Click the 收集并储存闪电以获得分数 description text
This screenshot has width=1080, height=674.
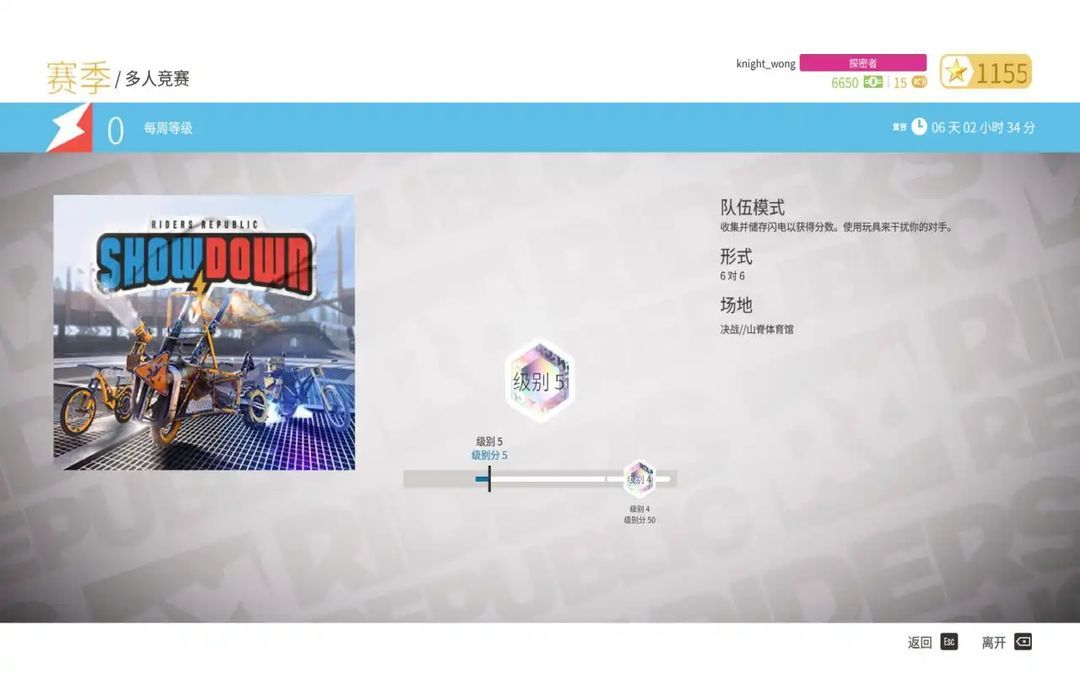click(836, 227)
